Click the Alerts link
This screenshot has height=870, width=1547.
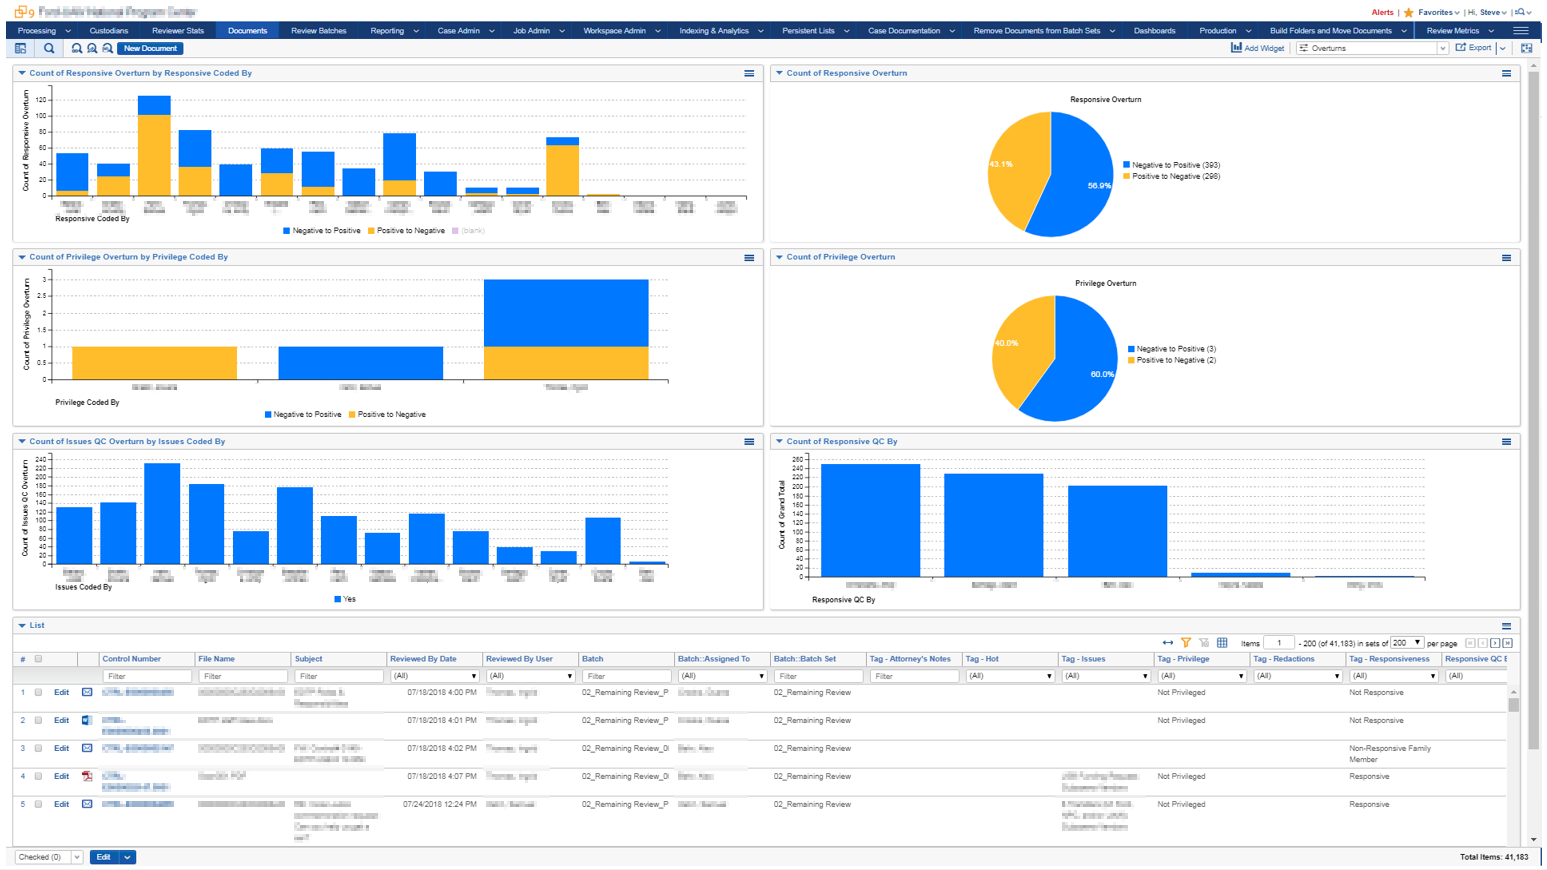[x=1382, y=13]
